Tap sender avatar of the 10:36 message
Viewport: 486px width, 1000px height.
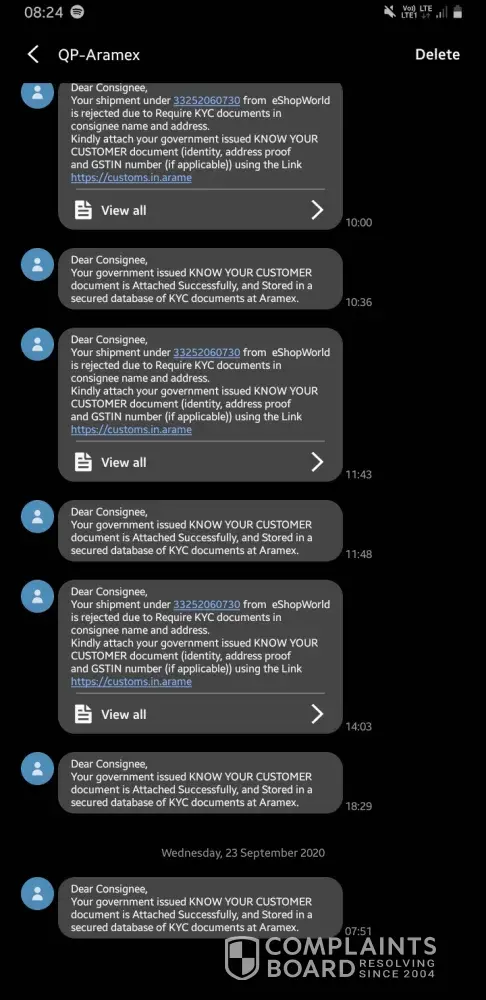[37, 264]
